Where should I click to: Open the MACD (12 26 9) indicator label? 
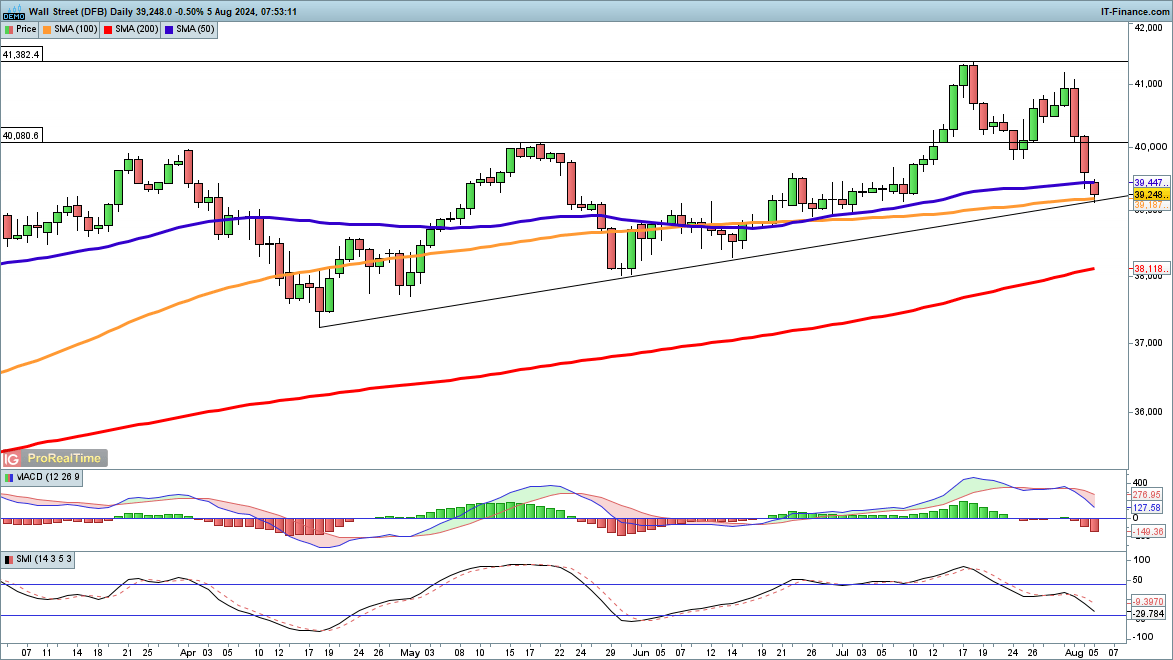click(x=49, y=478)
